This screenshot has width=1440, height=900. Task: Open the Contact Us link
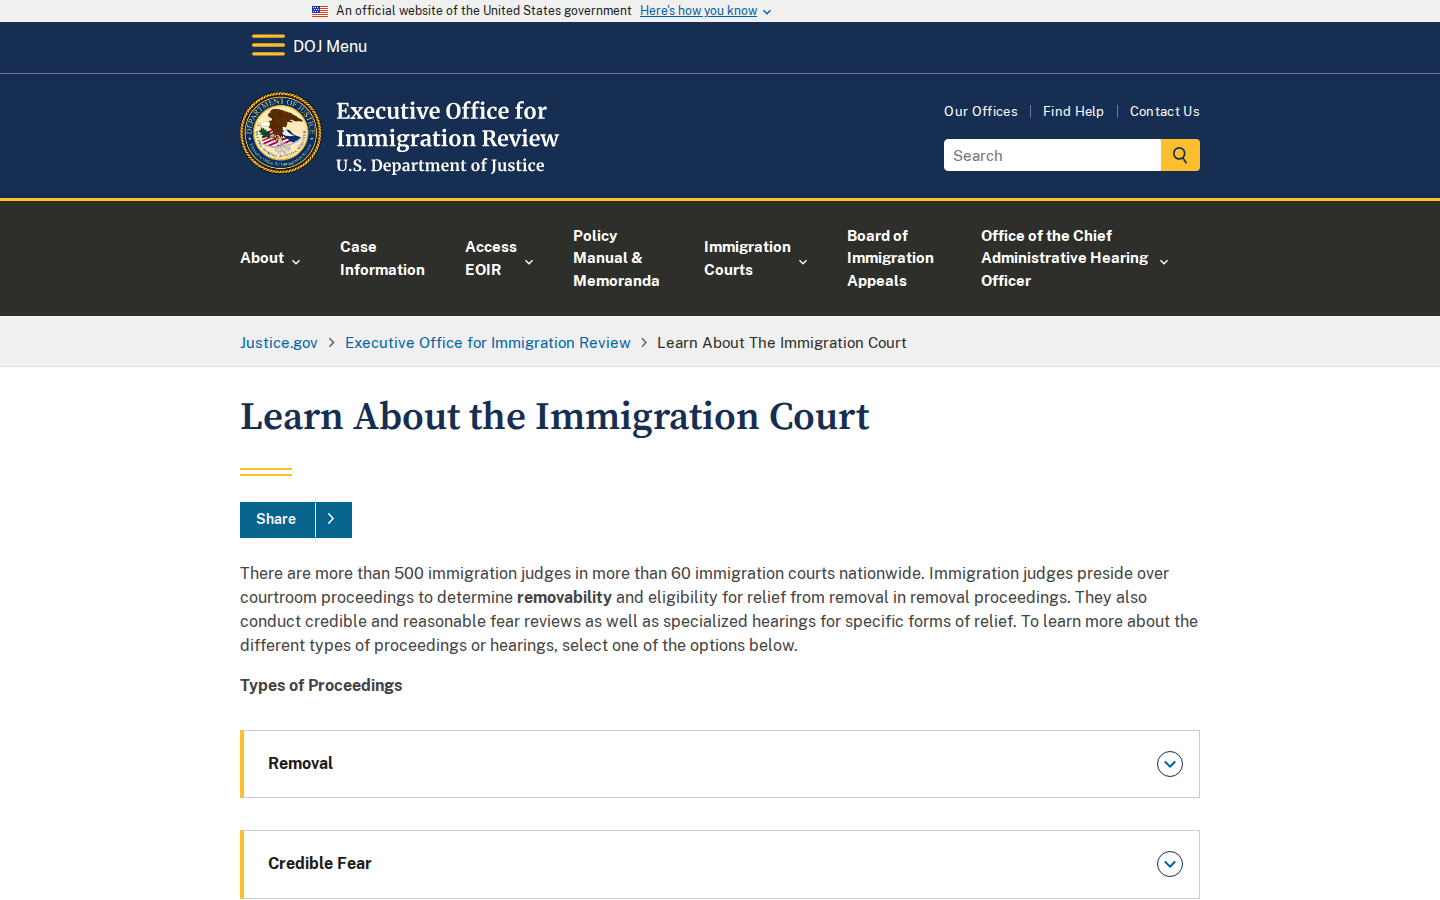point(1165,111)
